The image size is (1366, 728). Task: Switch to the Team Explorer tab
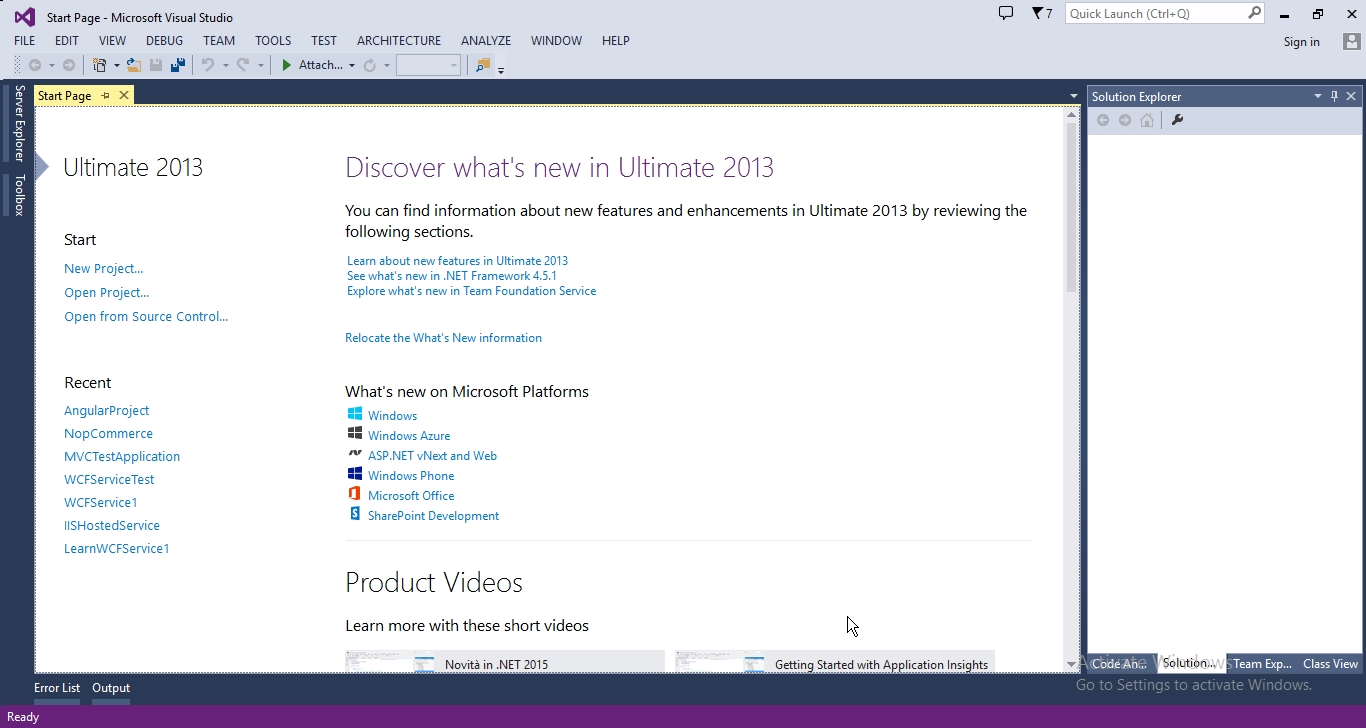[x=1262, y=663]
